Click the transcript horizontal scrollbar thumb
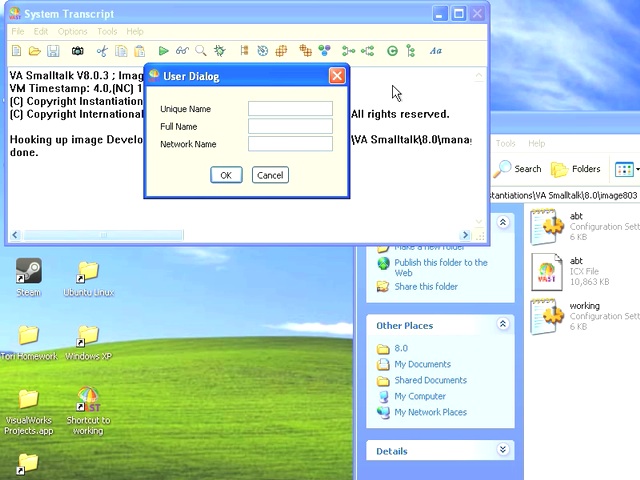 tap(104, 235)
